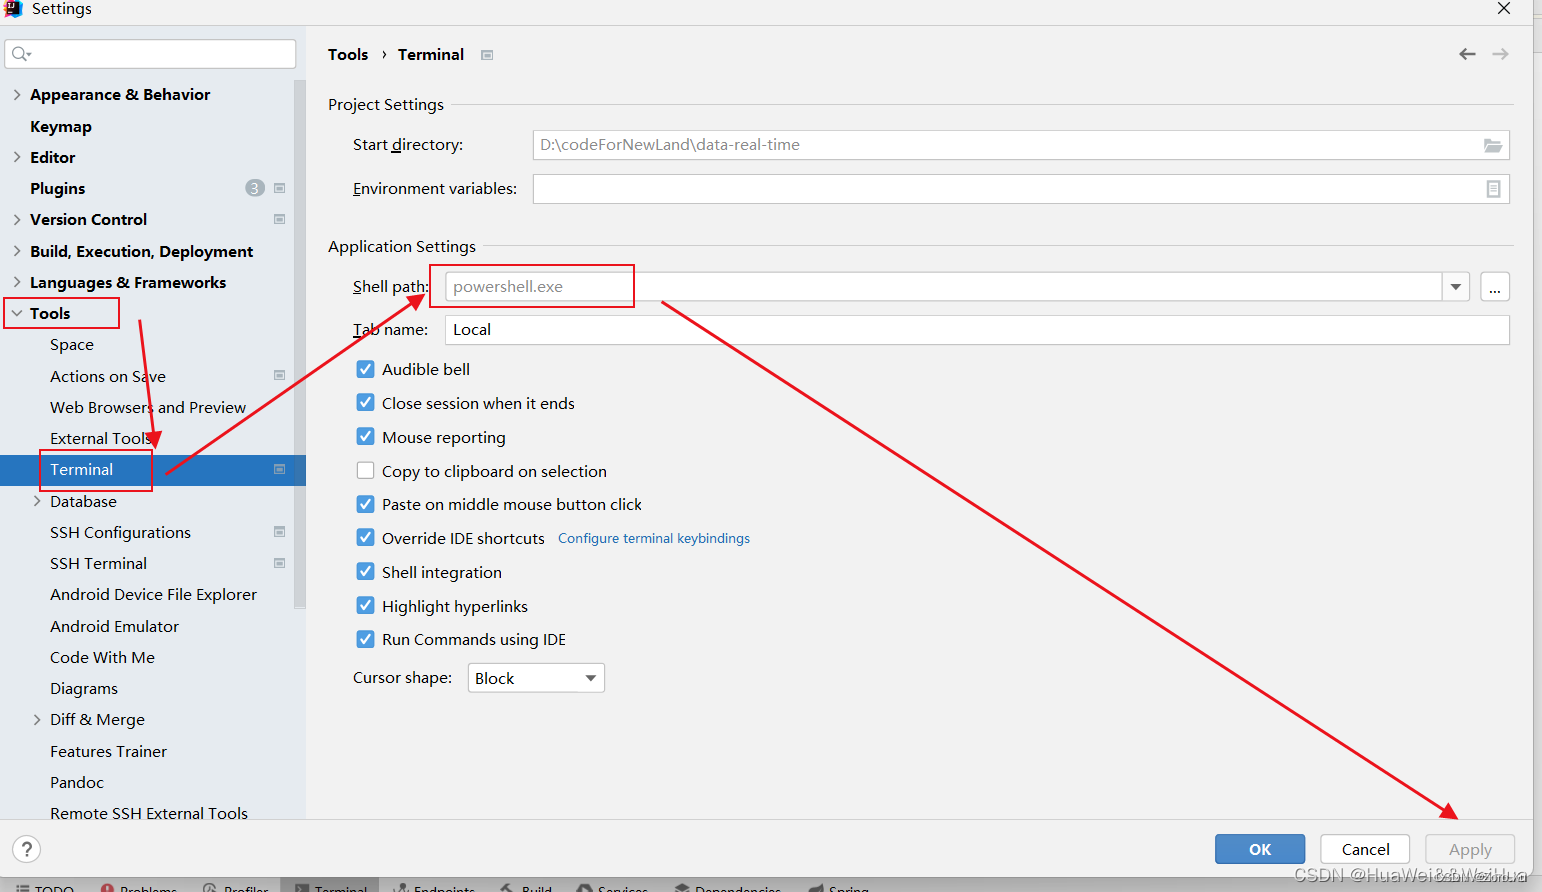Click the Tools breadcrumb above Project Settings
Screen dimensions: 1542x892
tap(348, 54)
